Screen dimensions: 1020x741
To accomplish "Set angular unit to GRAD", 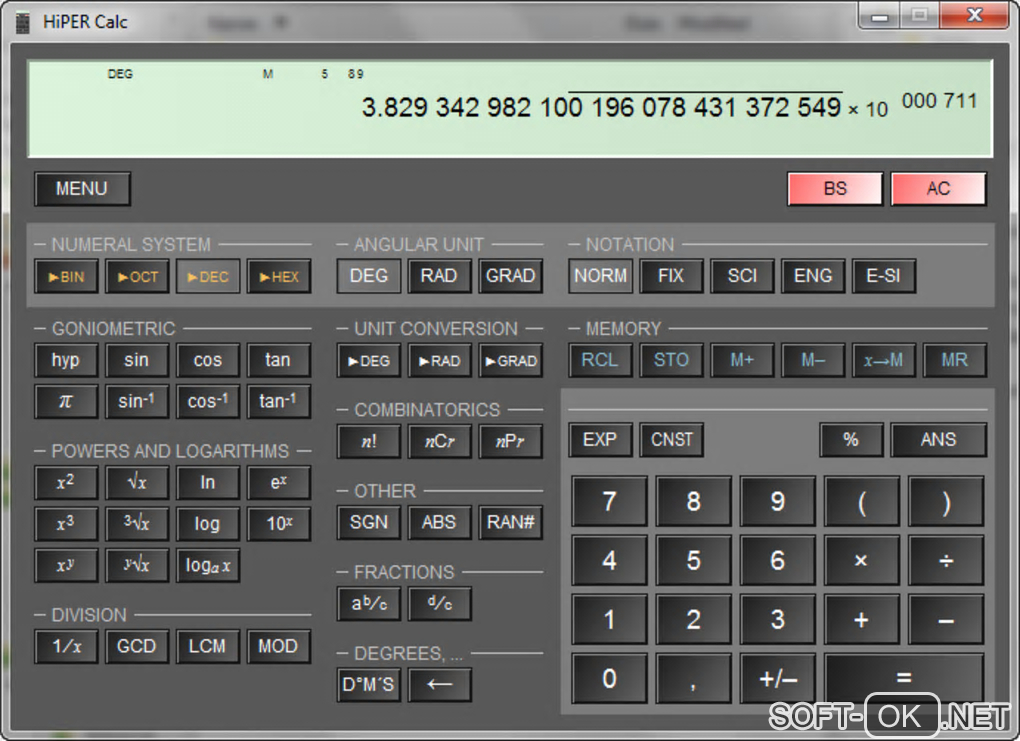I will tap(511, 276).
